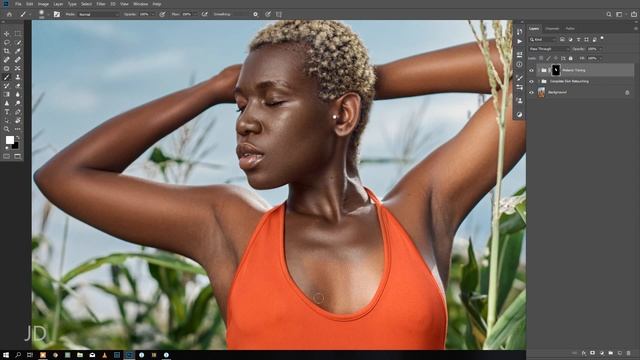This screenshot has height=360, width=640.
Task: Switch to the Paths tab
Action: (570, 29)
